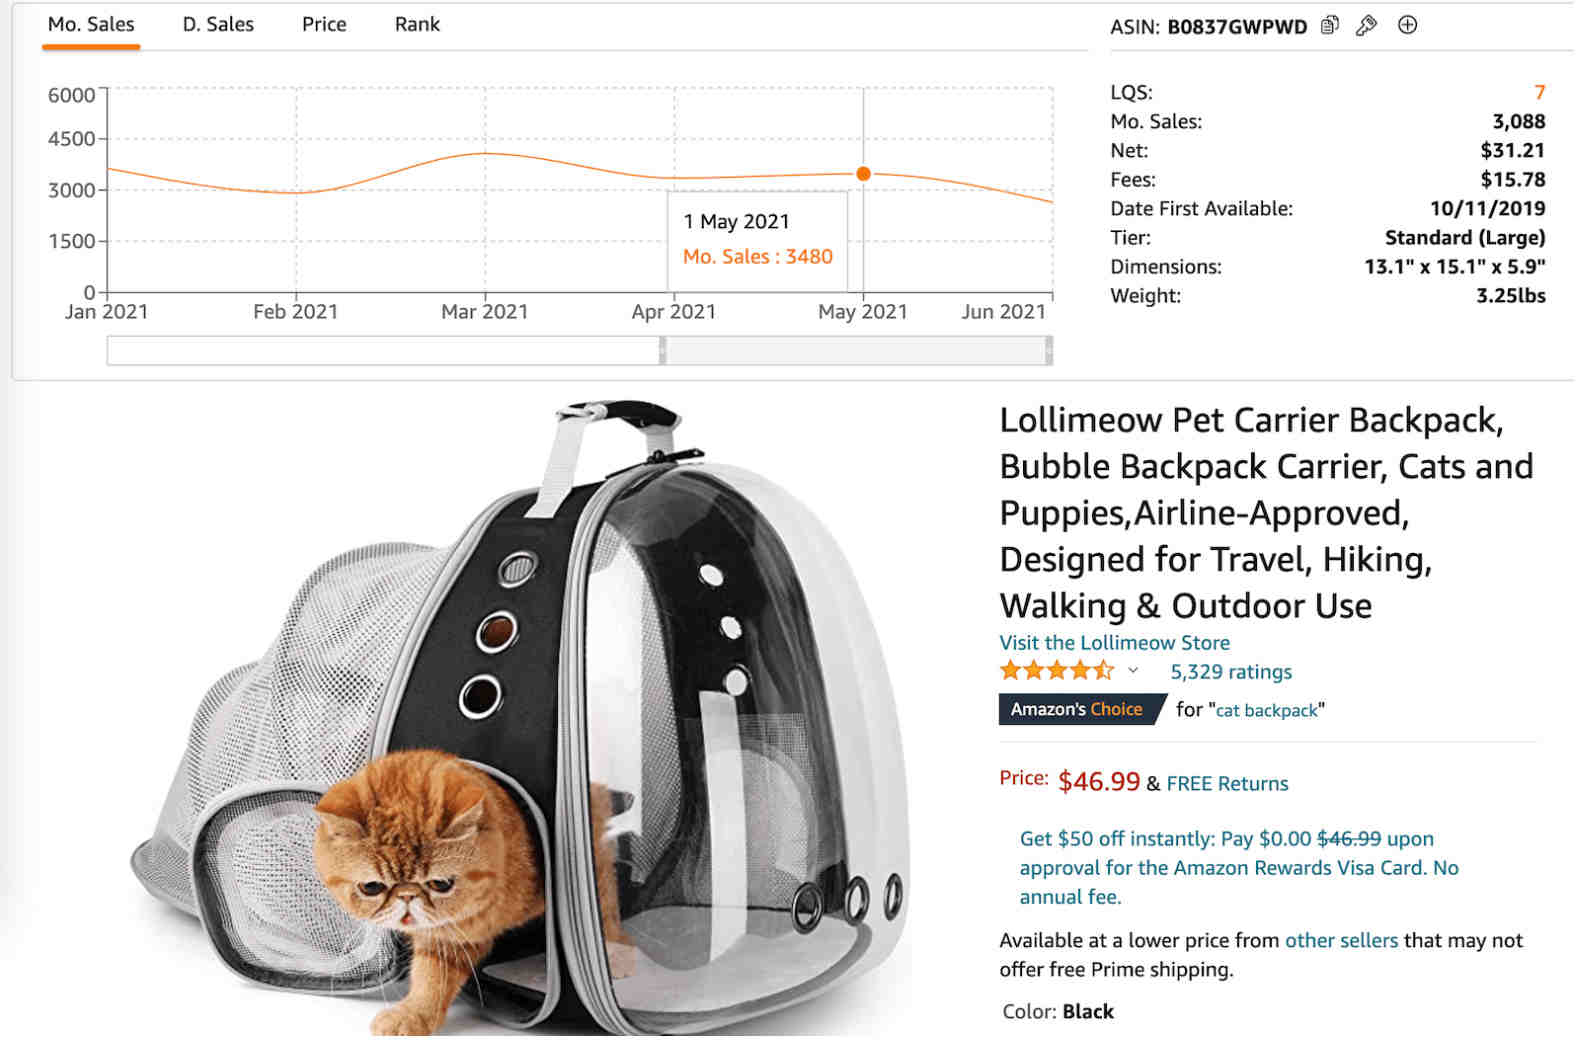This screenshot has height=1044, width=1589.
Task: Open the 5,329 ratings link
Action: 1231,672
